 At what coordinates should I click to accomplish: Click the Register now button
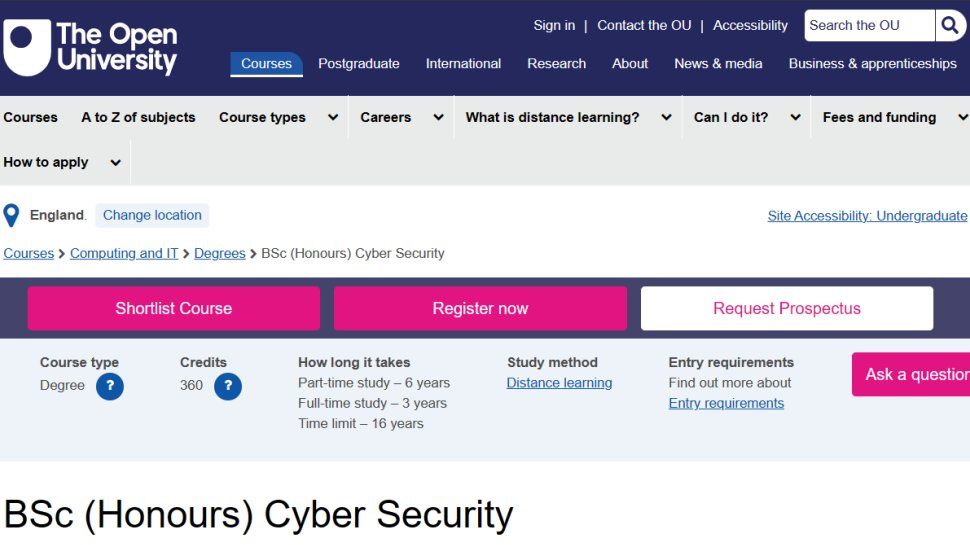pos(480,308)
